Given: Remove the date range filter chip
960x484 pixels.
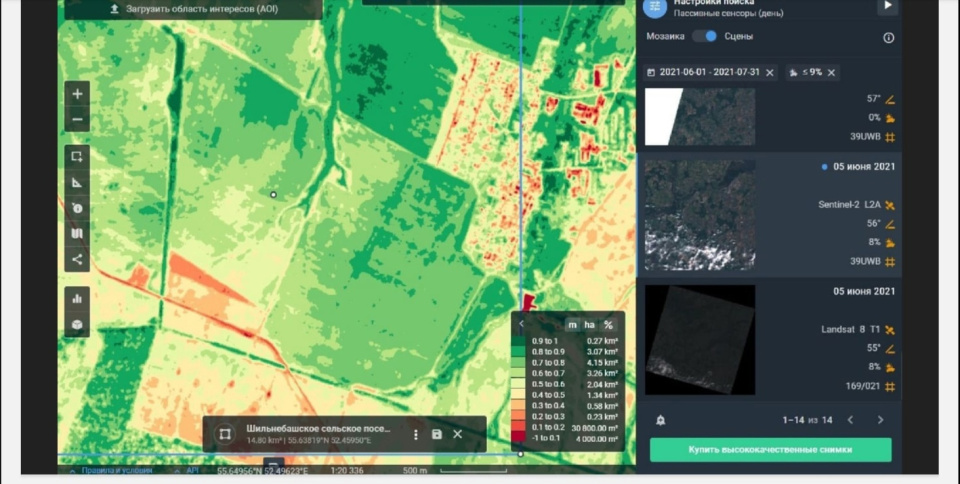Looking at the screenshot, I should 770,73.
